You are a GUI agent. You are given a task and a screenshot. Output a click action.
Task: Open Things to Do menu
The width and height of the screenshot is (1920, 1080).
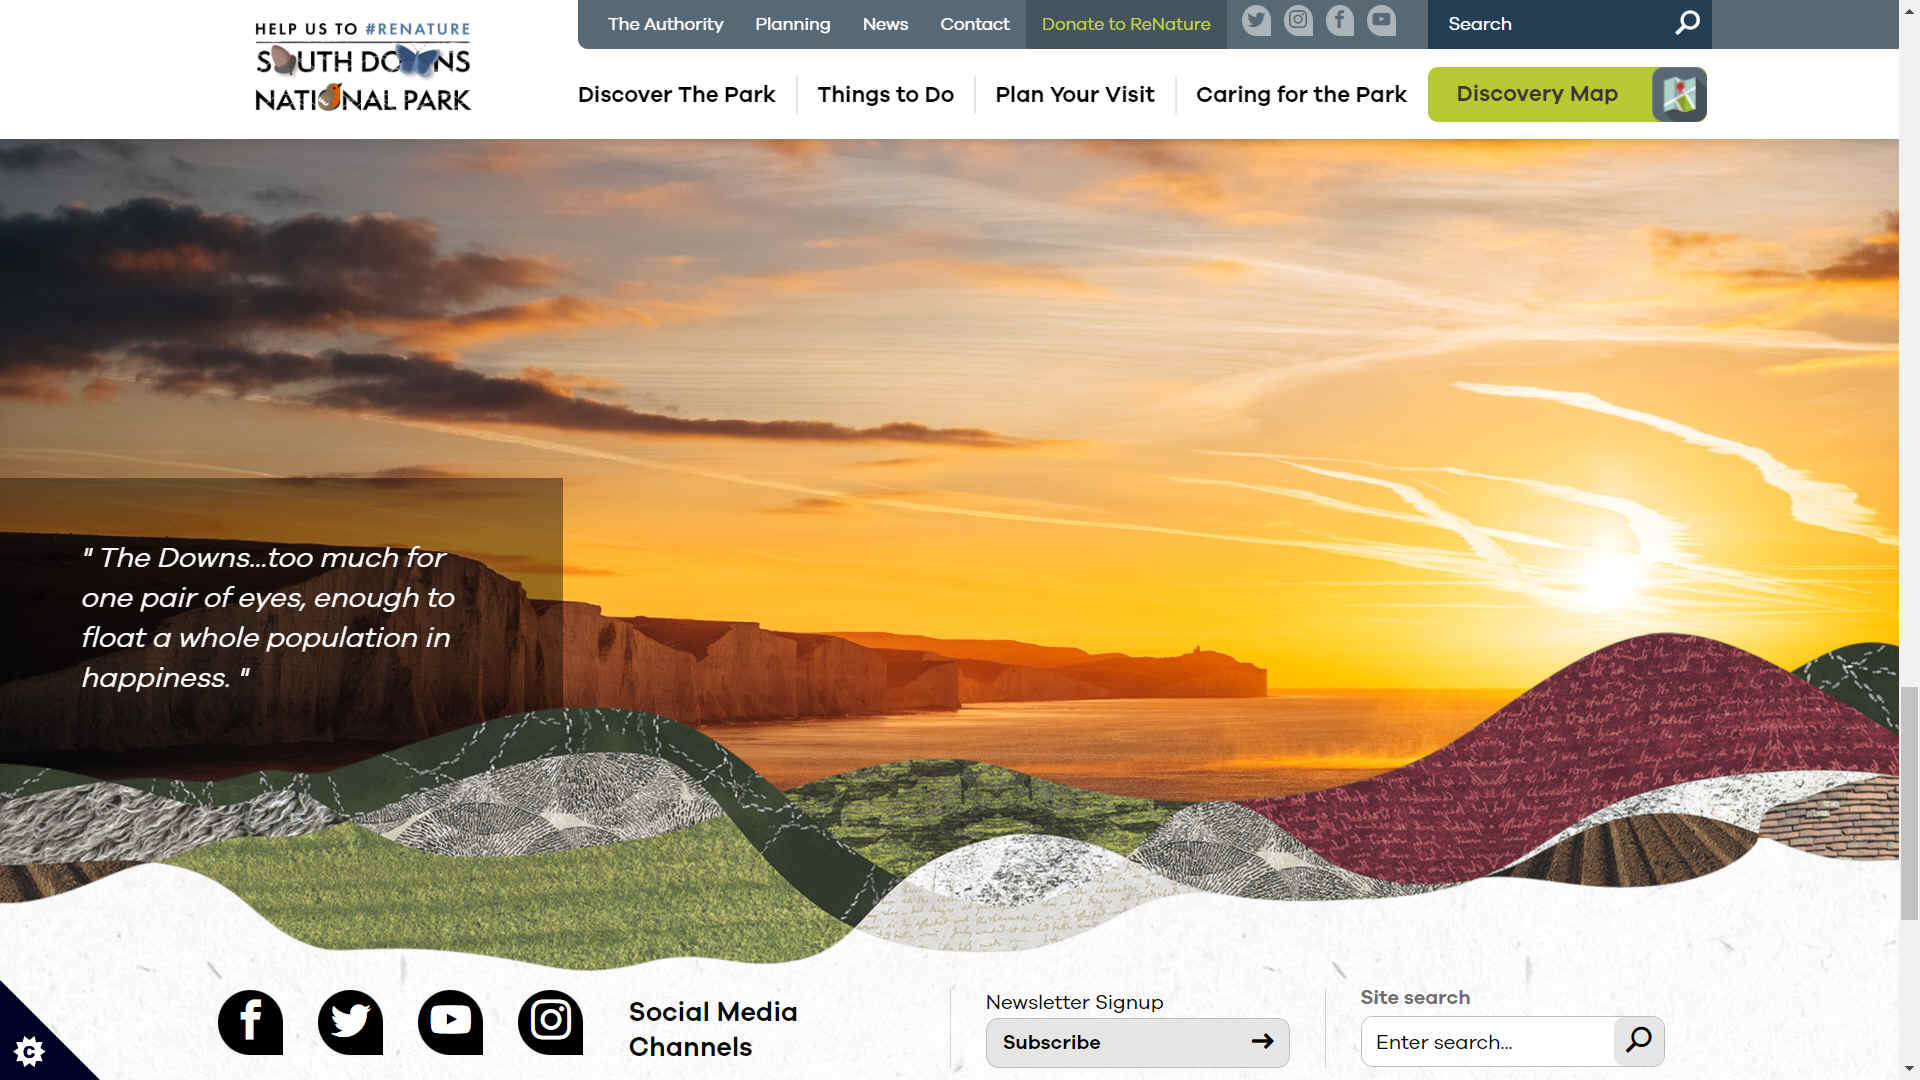pyautogui.click(x=885, y=94)
